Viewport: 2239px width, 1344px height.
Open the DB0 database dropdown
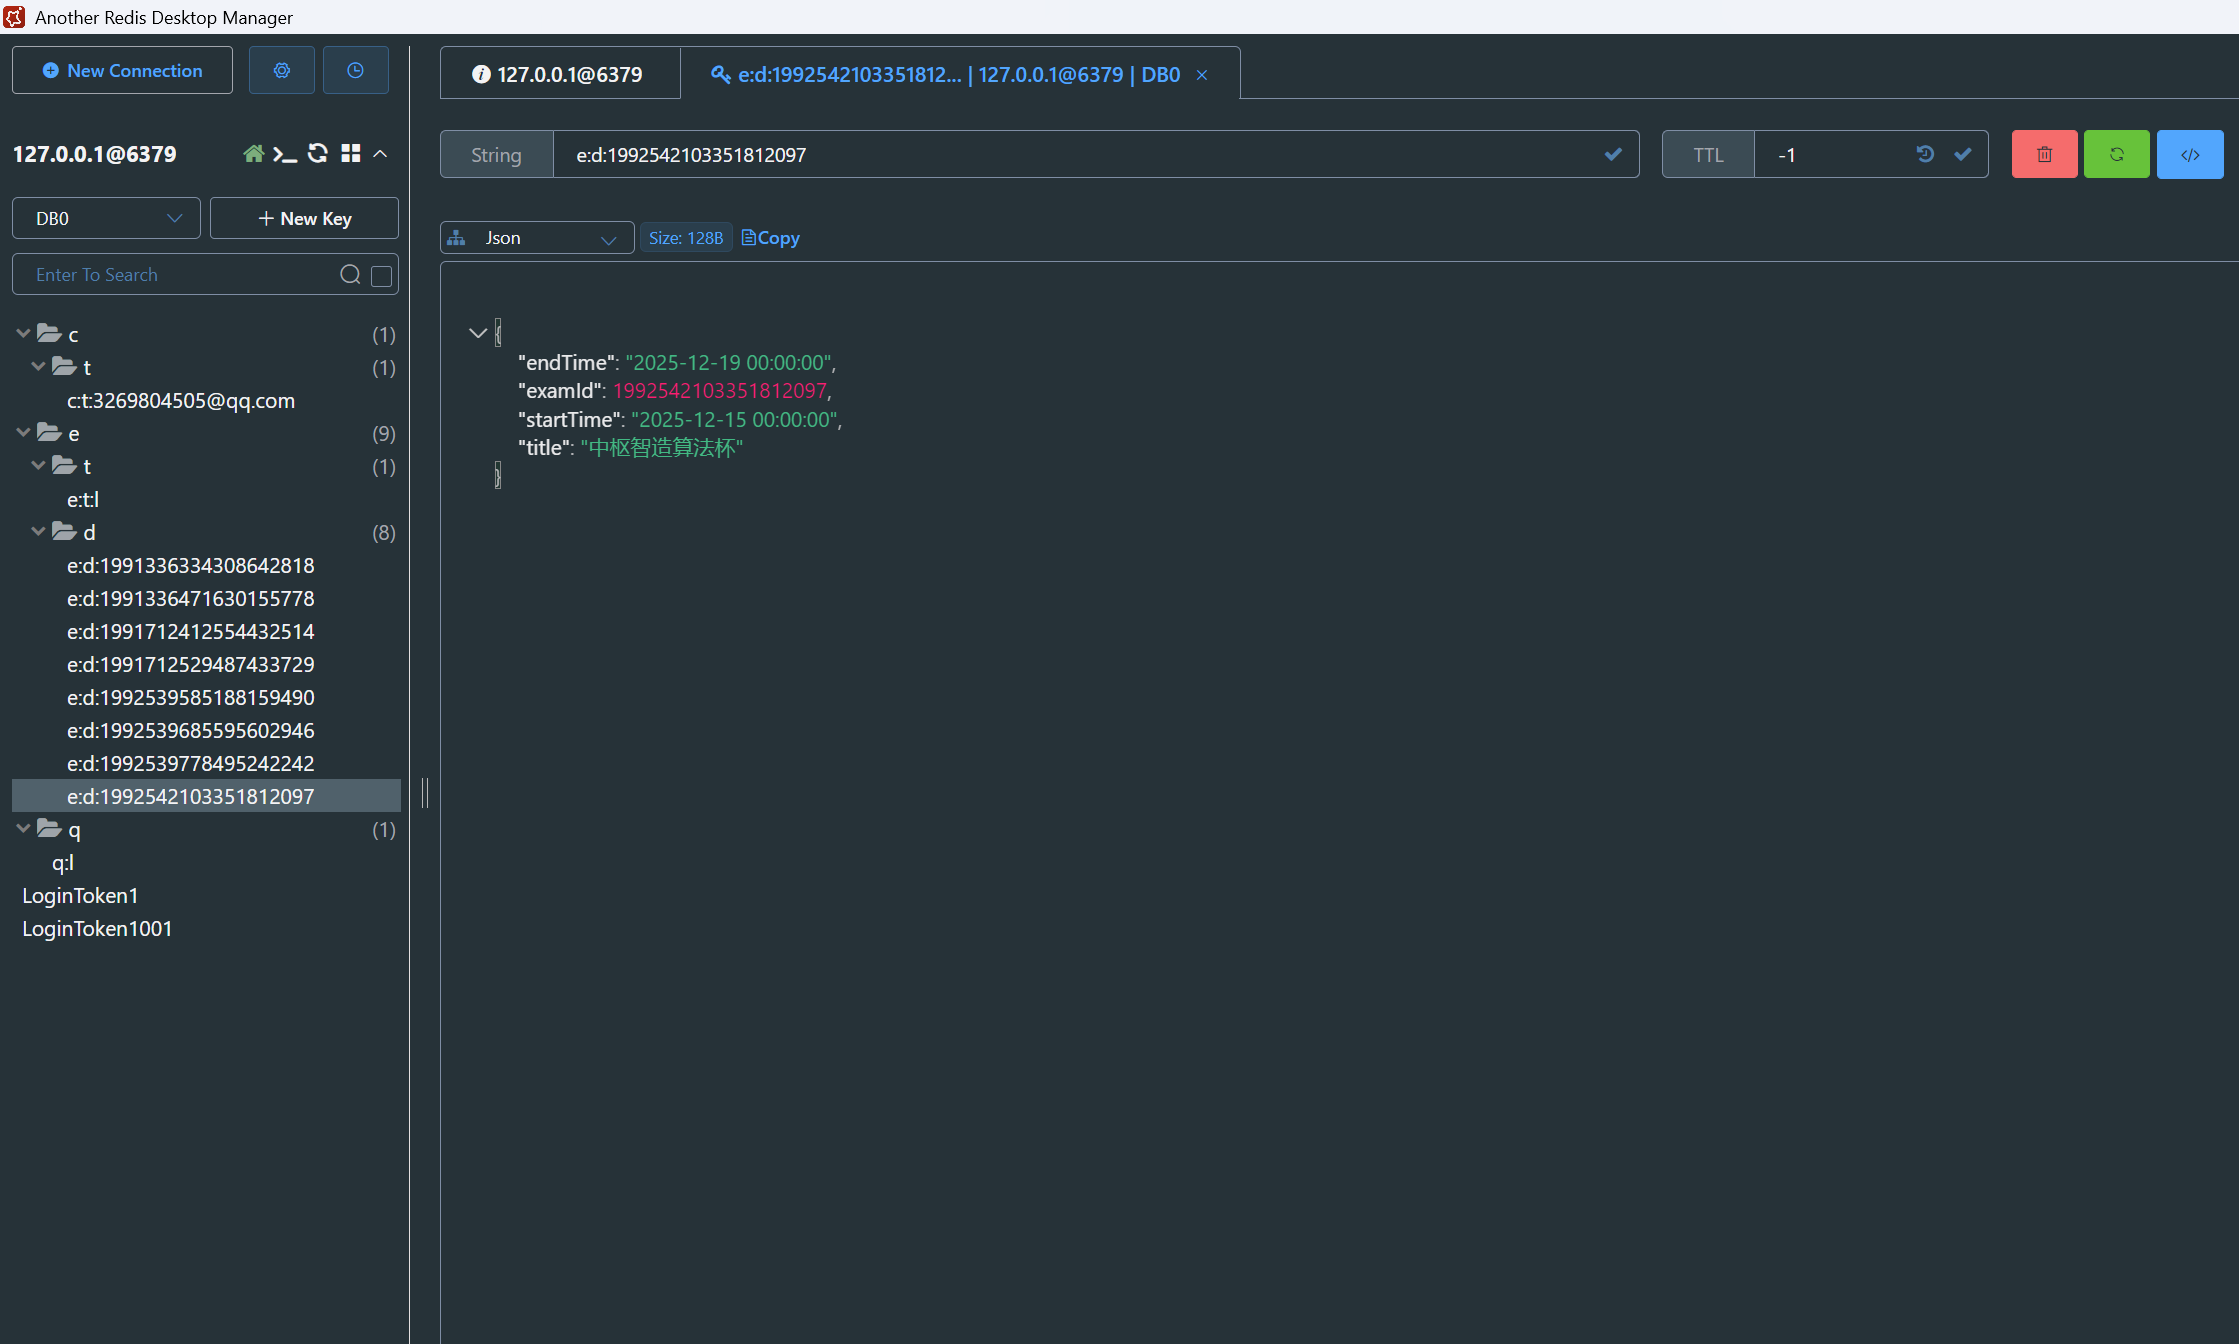[106, 218]
